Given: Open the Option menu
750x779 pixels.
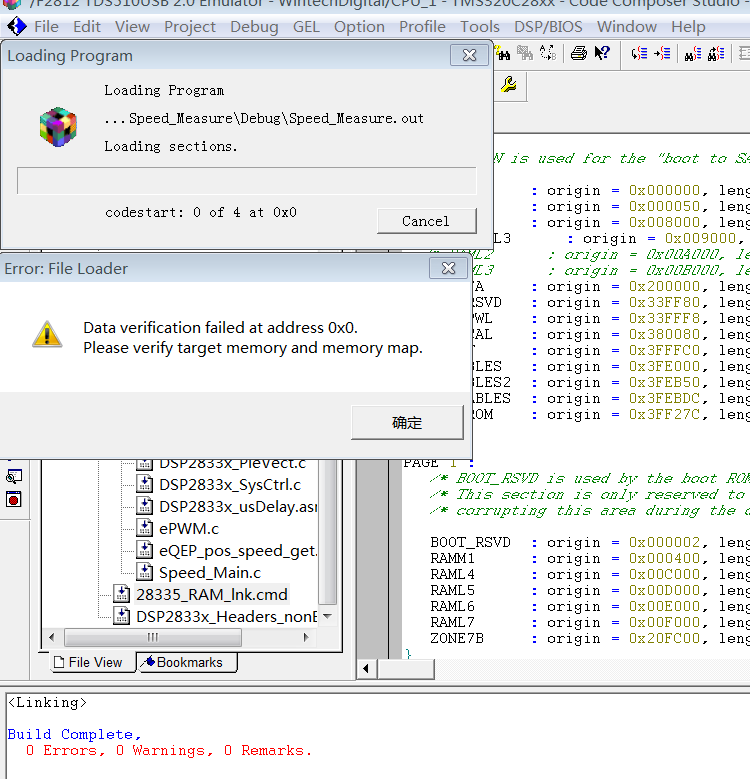Looking at the screenshot, I should pyautogui.click(x=359, y=26).
